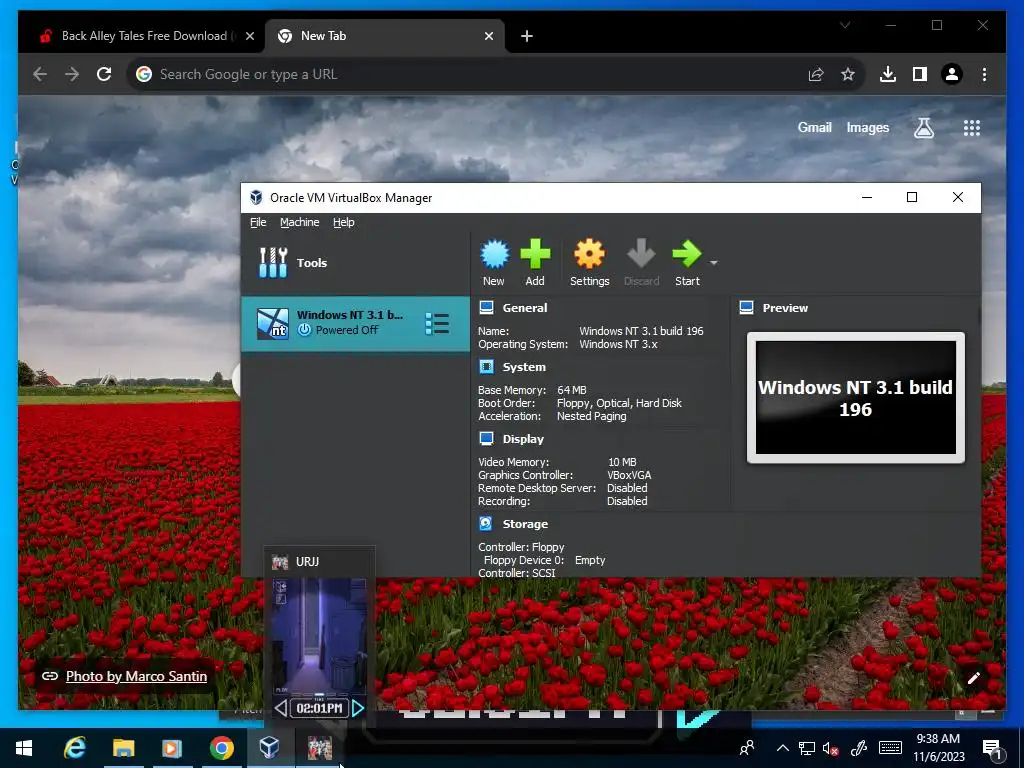
Task: Open Search Labs flask icon
Action: (x=923, y=128)
